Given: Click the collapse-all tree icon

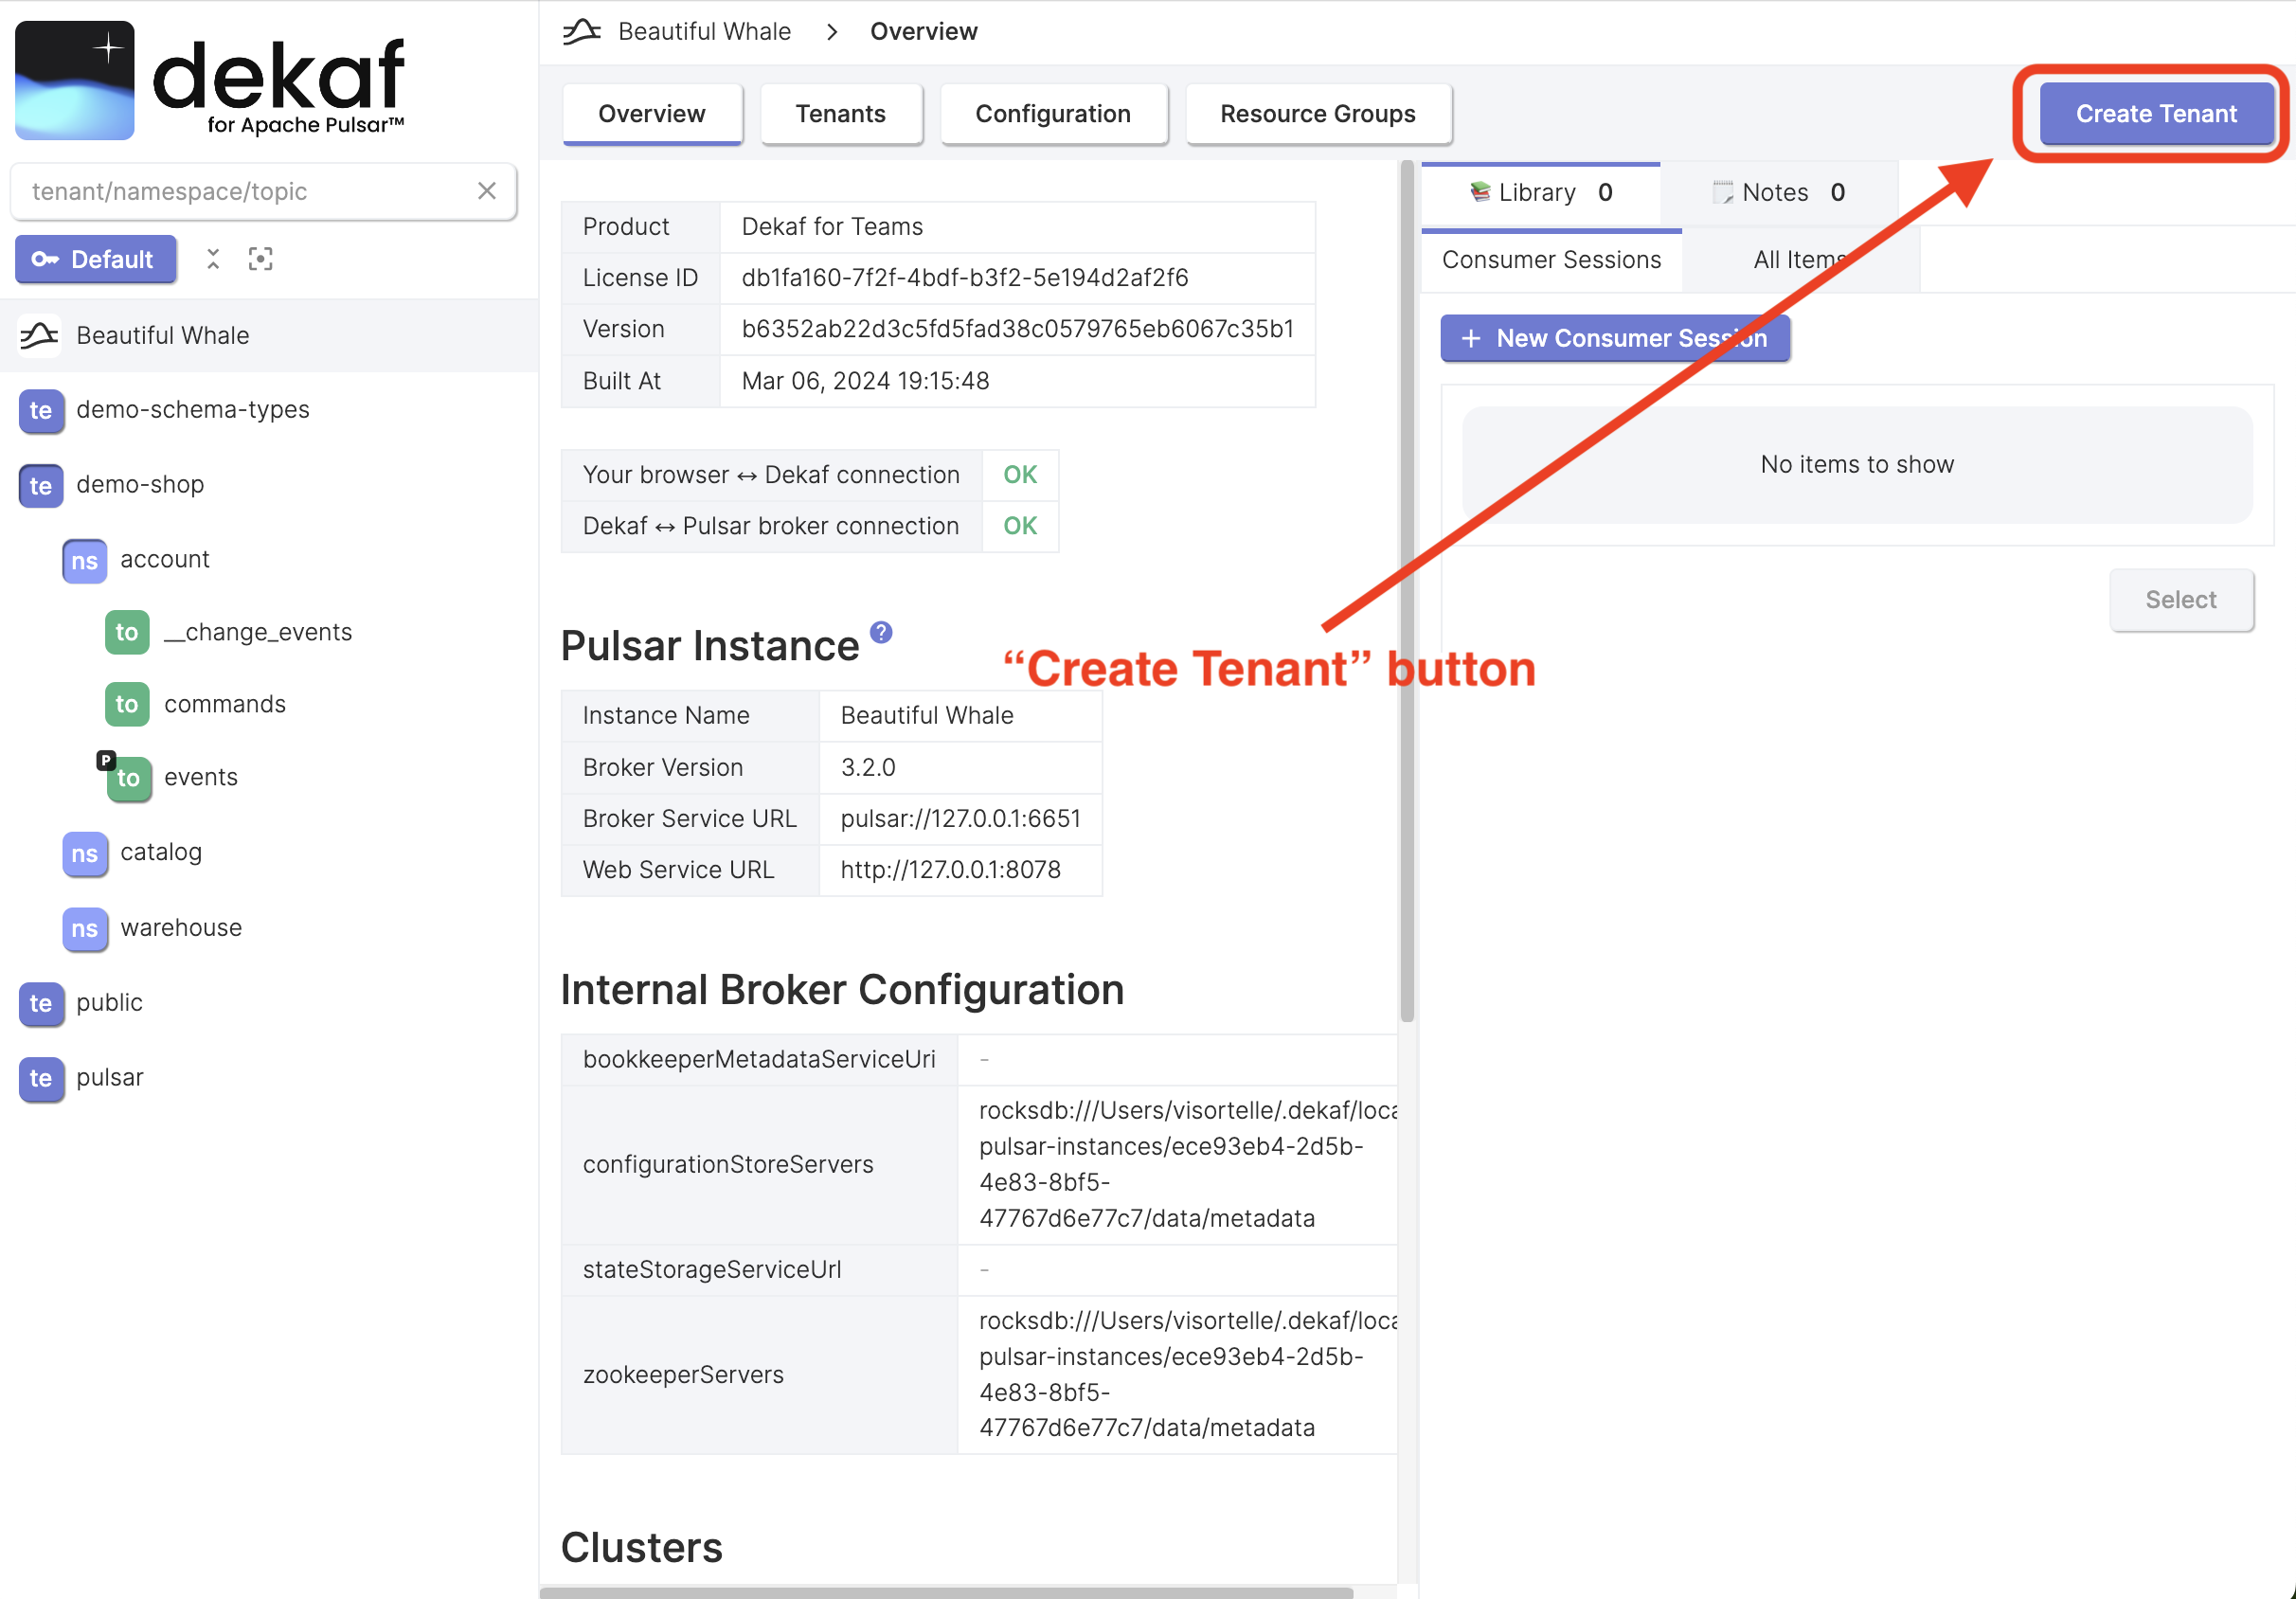Looking at the screenshot, I should coord(213,259).
